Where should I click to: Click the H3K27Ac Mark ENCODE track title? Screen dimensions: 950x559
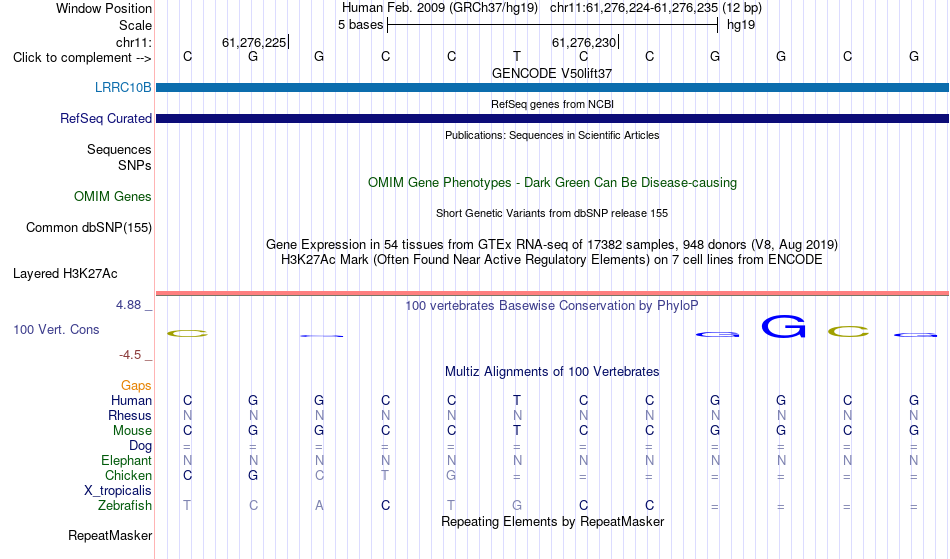pos(552,259)
